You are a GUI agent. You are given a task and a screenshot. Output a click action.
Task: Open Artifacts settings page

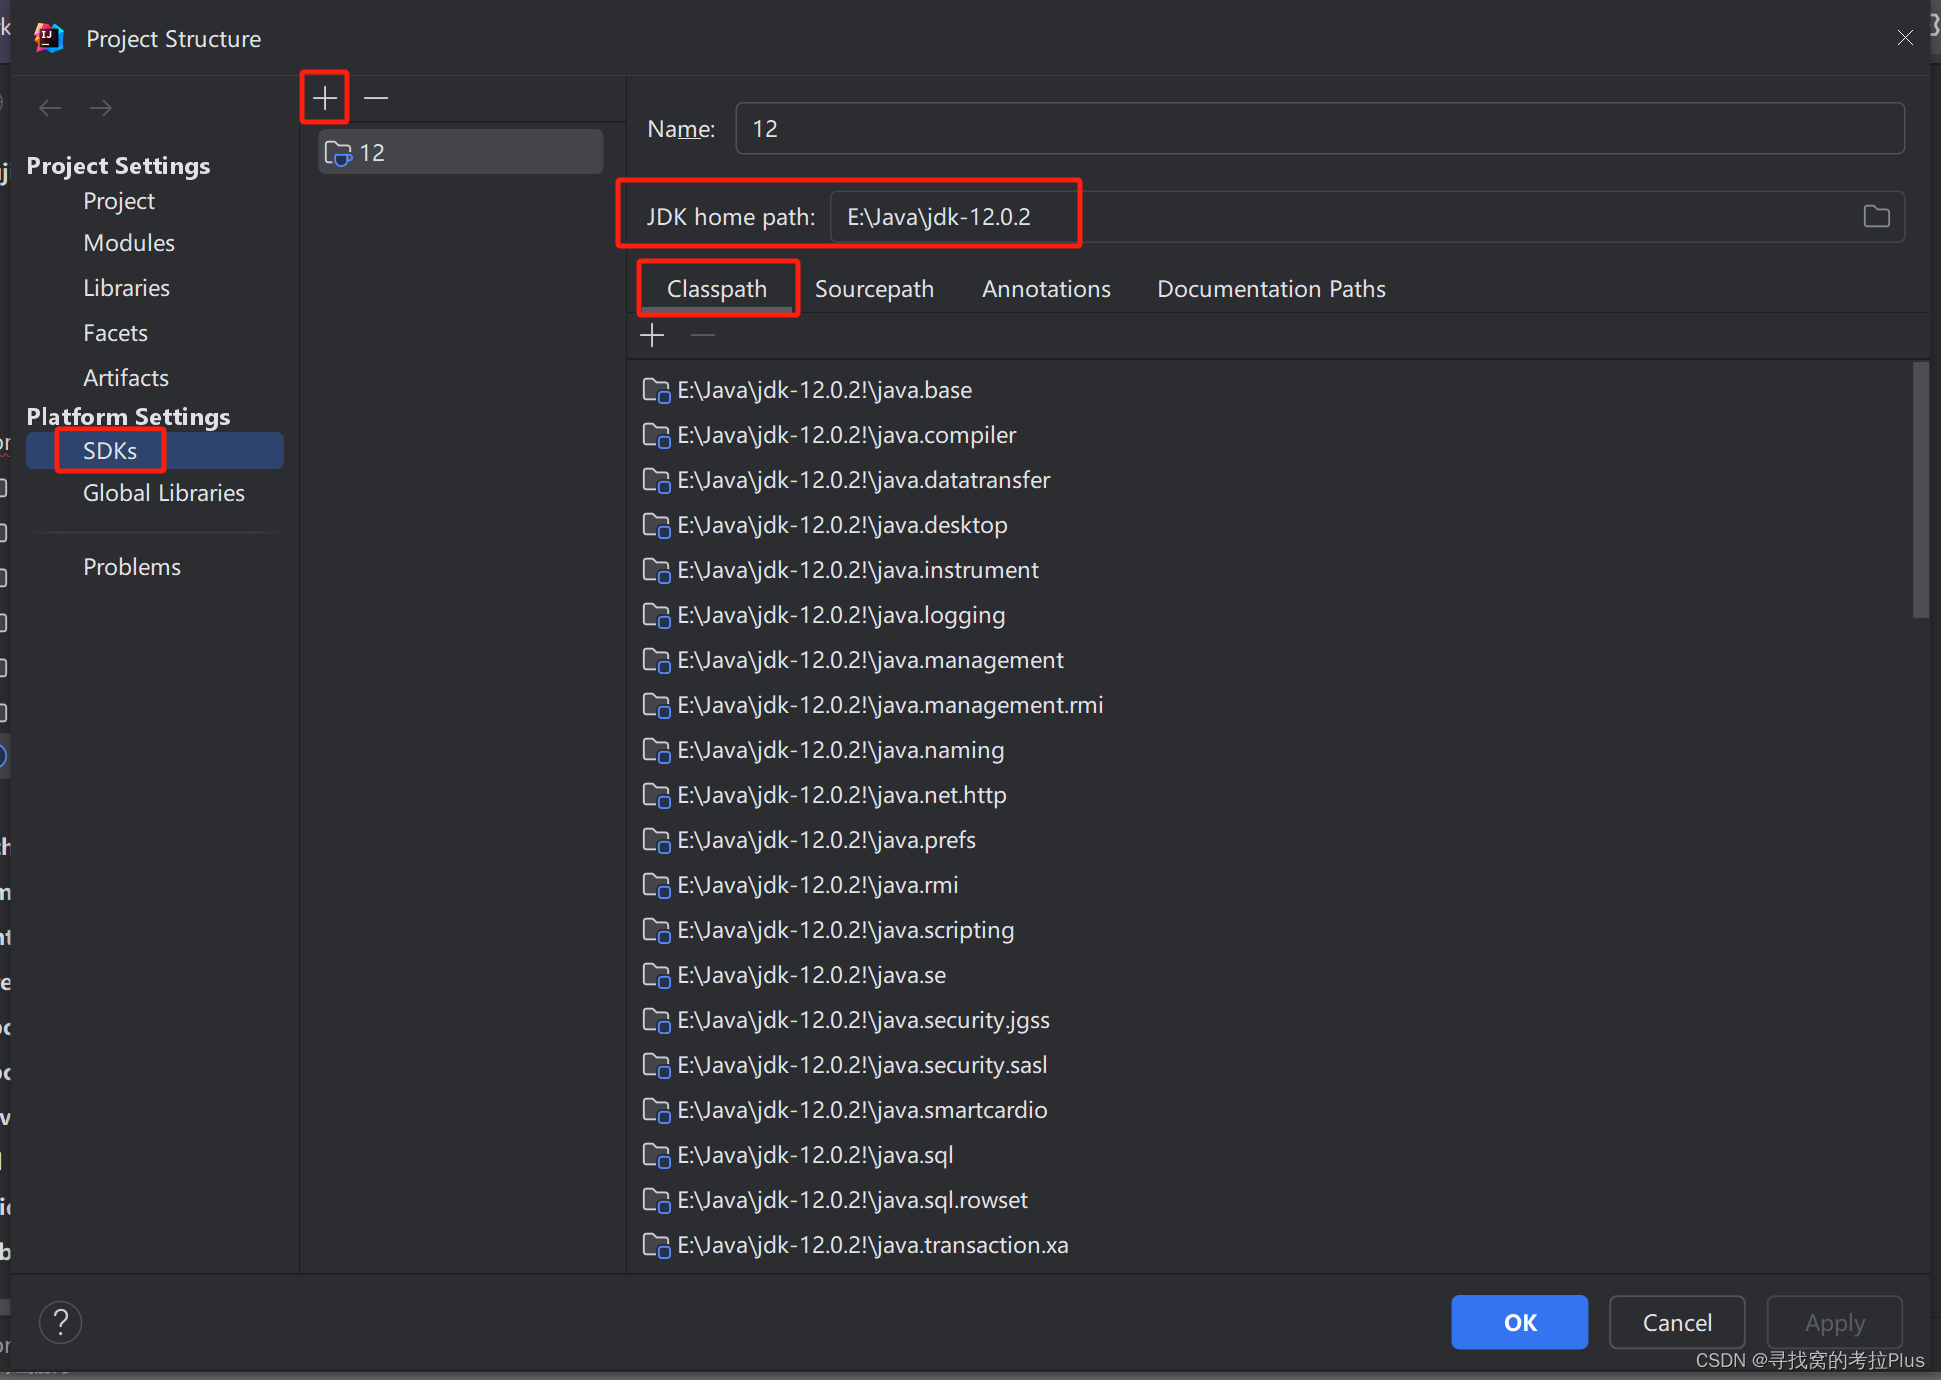(126, 378)
